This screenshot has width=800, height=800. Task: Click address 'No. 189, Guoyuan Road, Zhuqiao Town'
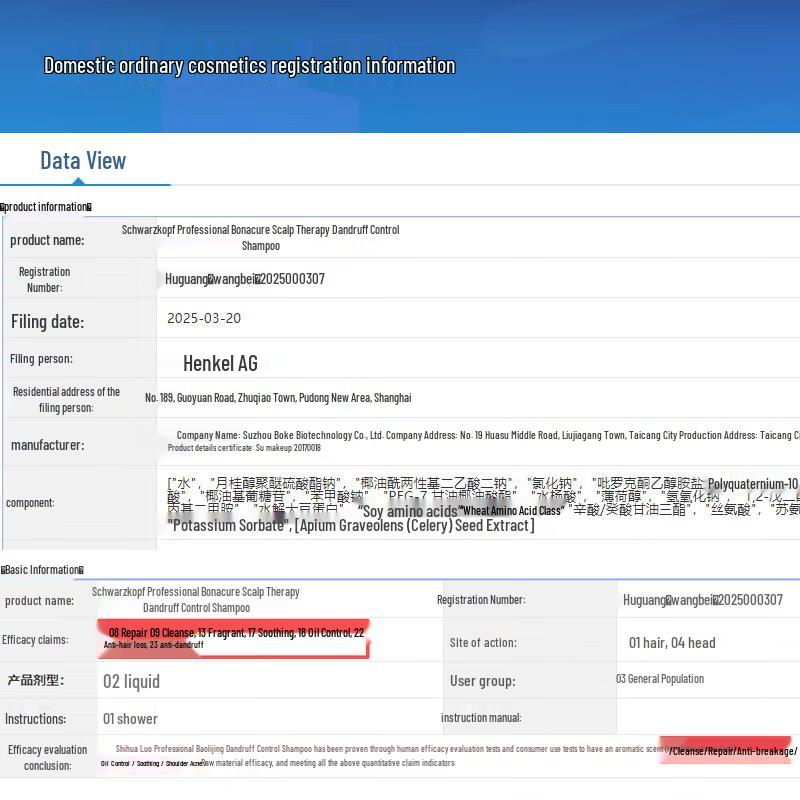tap(278, 398)
